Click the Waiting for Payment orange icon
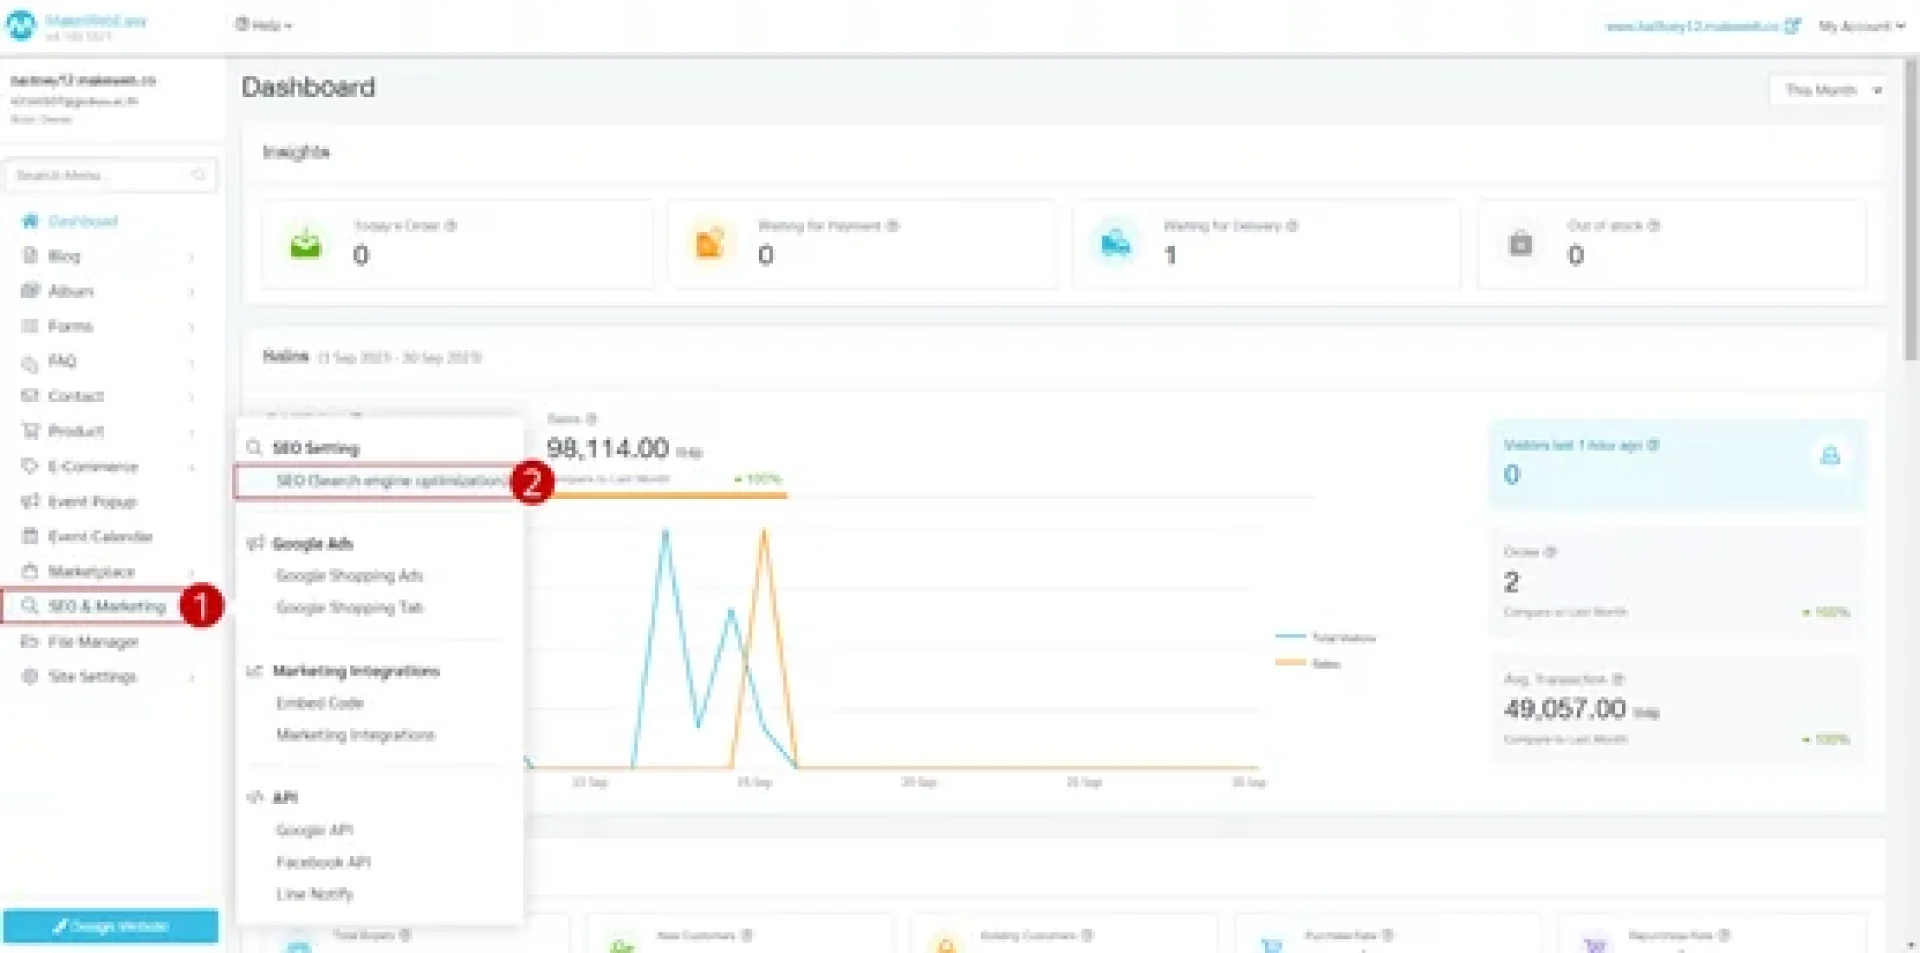The height and width of the screenshot is (953, 1920). [x=710, y=243]
